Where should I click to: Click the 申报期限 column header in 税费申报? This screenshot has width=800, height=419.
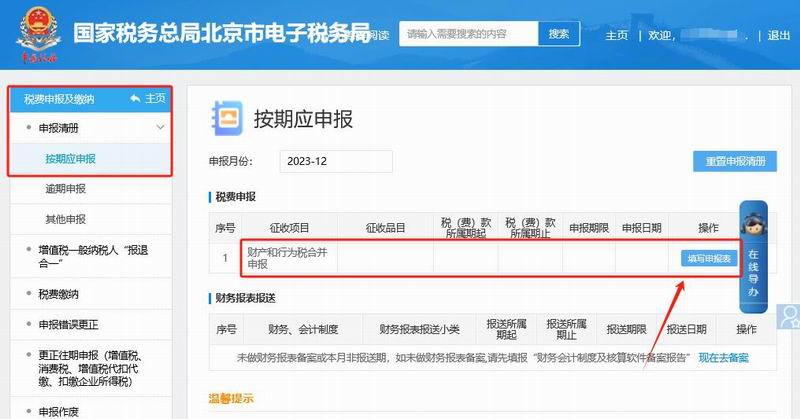pos(589,228)
